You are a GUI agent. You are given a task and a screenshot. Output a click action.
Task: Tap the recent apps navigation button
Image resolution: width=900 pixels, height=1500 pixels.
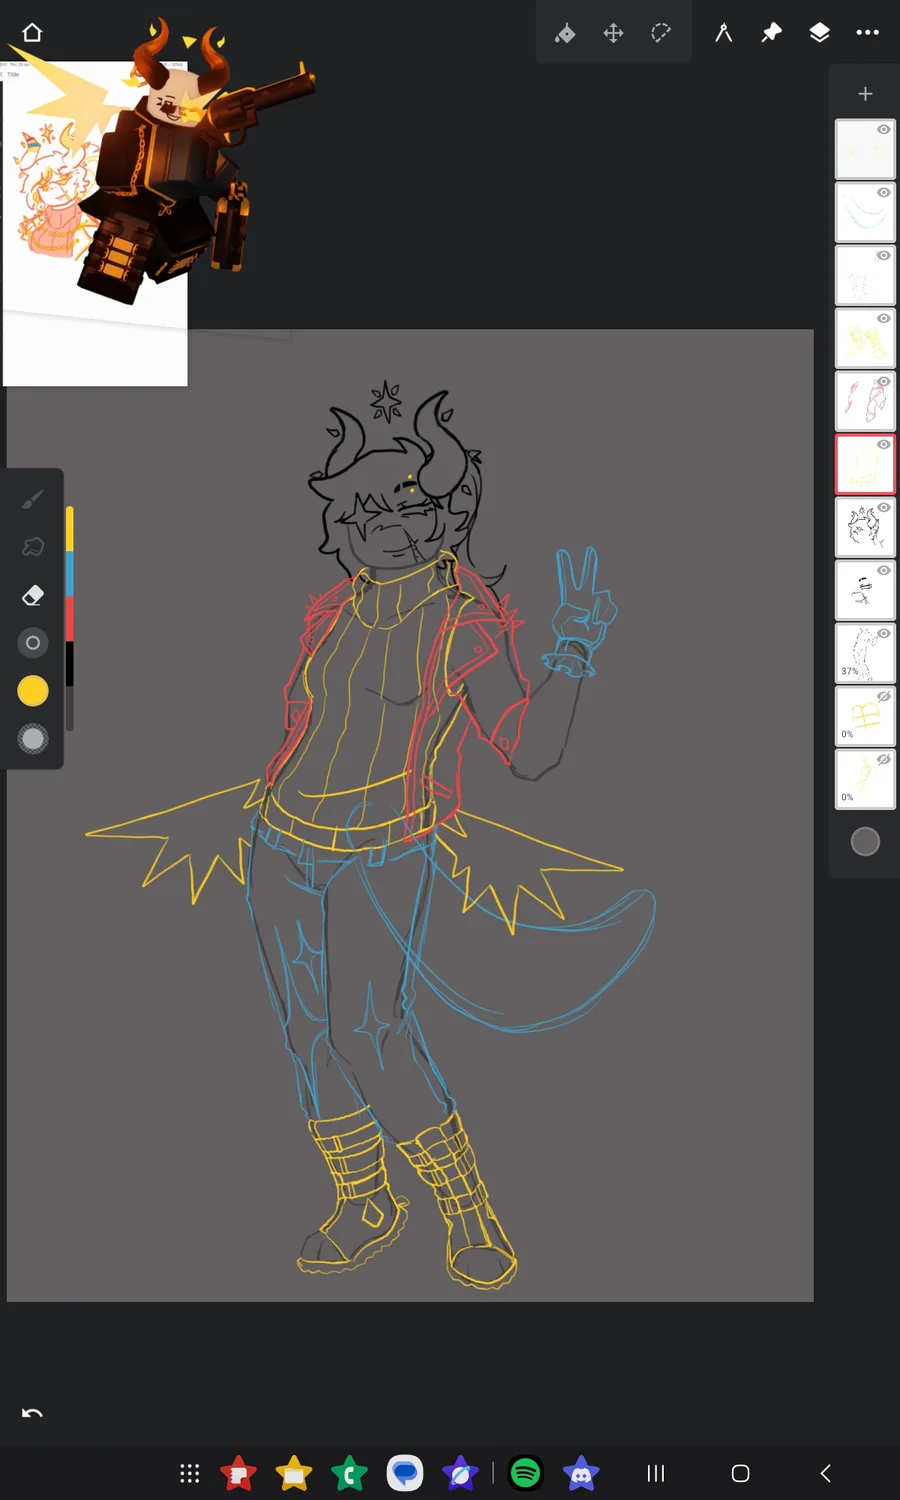tap(656, 1473)
